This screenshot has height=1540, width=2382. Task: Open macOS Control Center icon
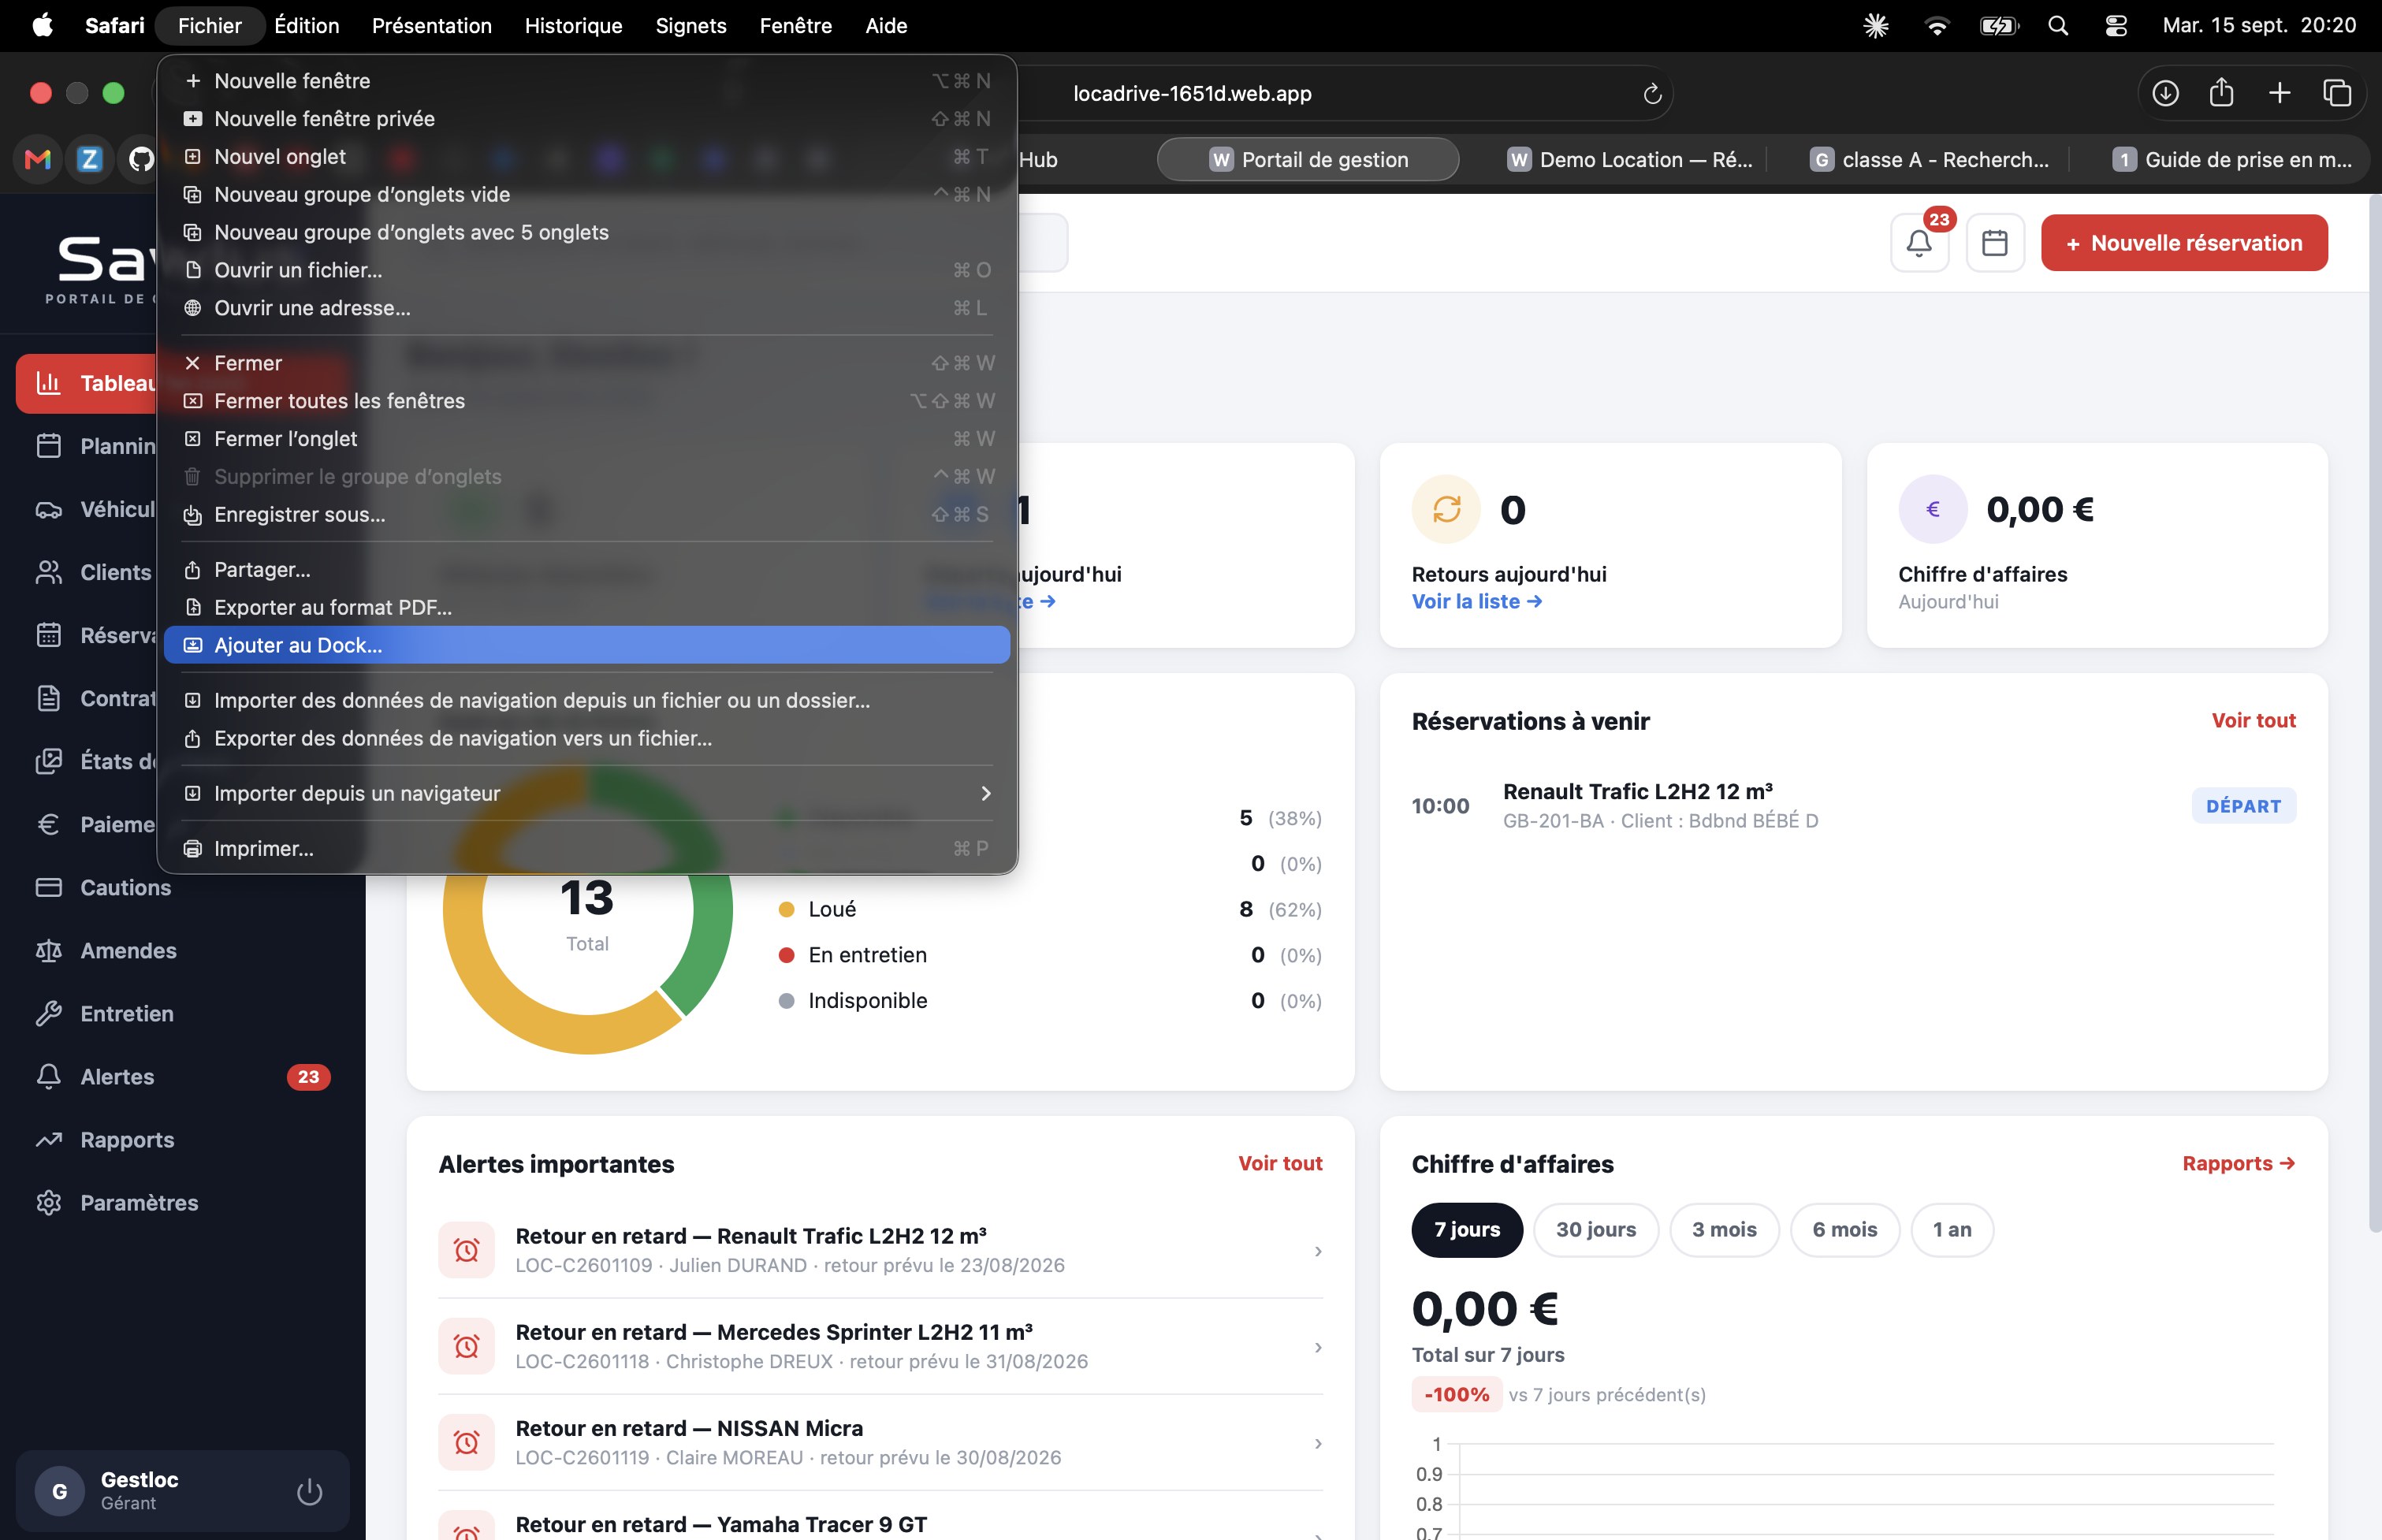pos(2116,26)
